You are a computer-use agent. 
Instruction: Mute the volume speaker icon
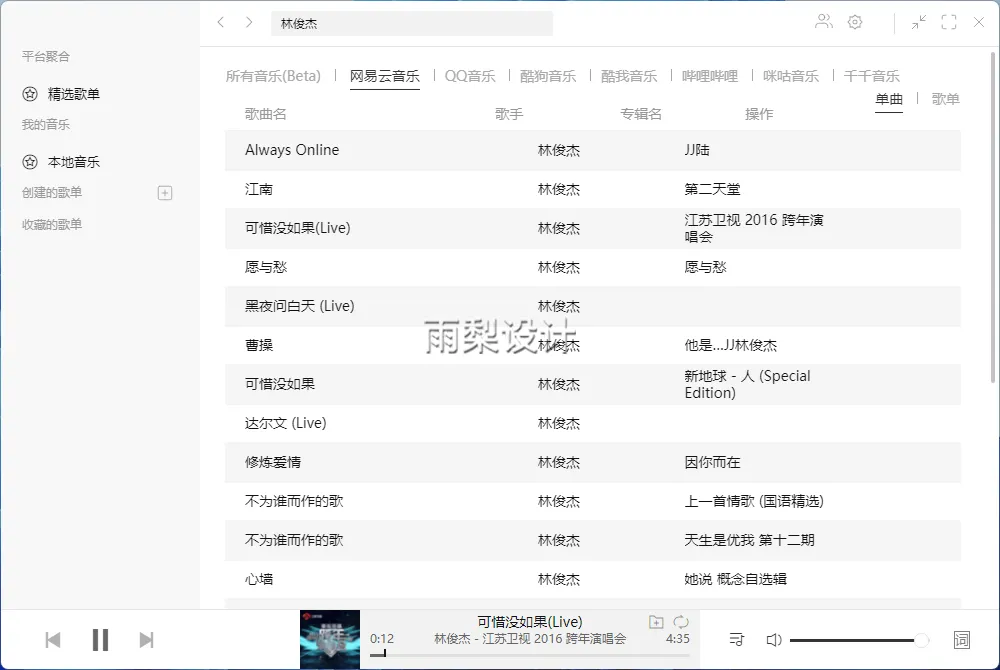coord(774,639)
